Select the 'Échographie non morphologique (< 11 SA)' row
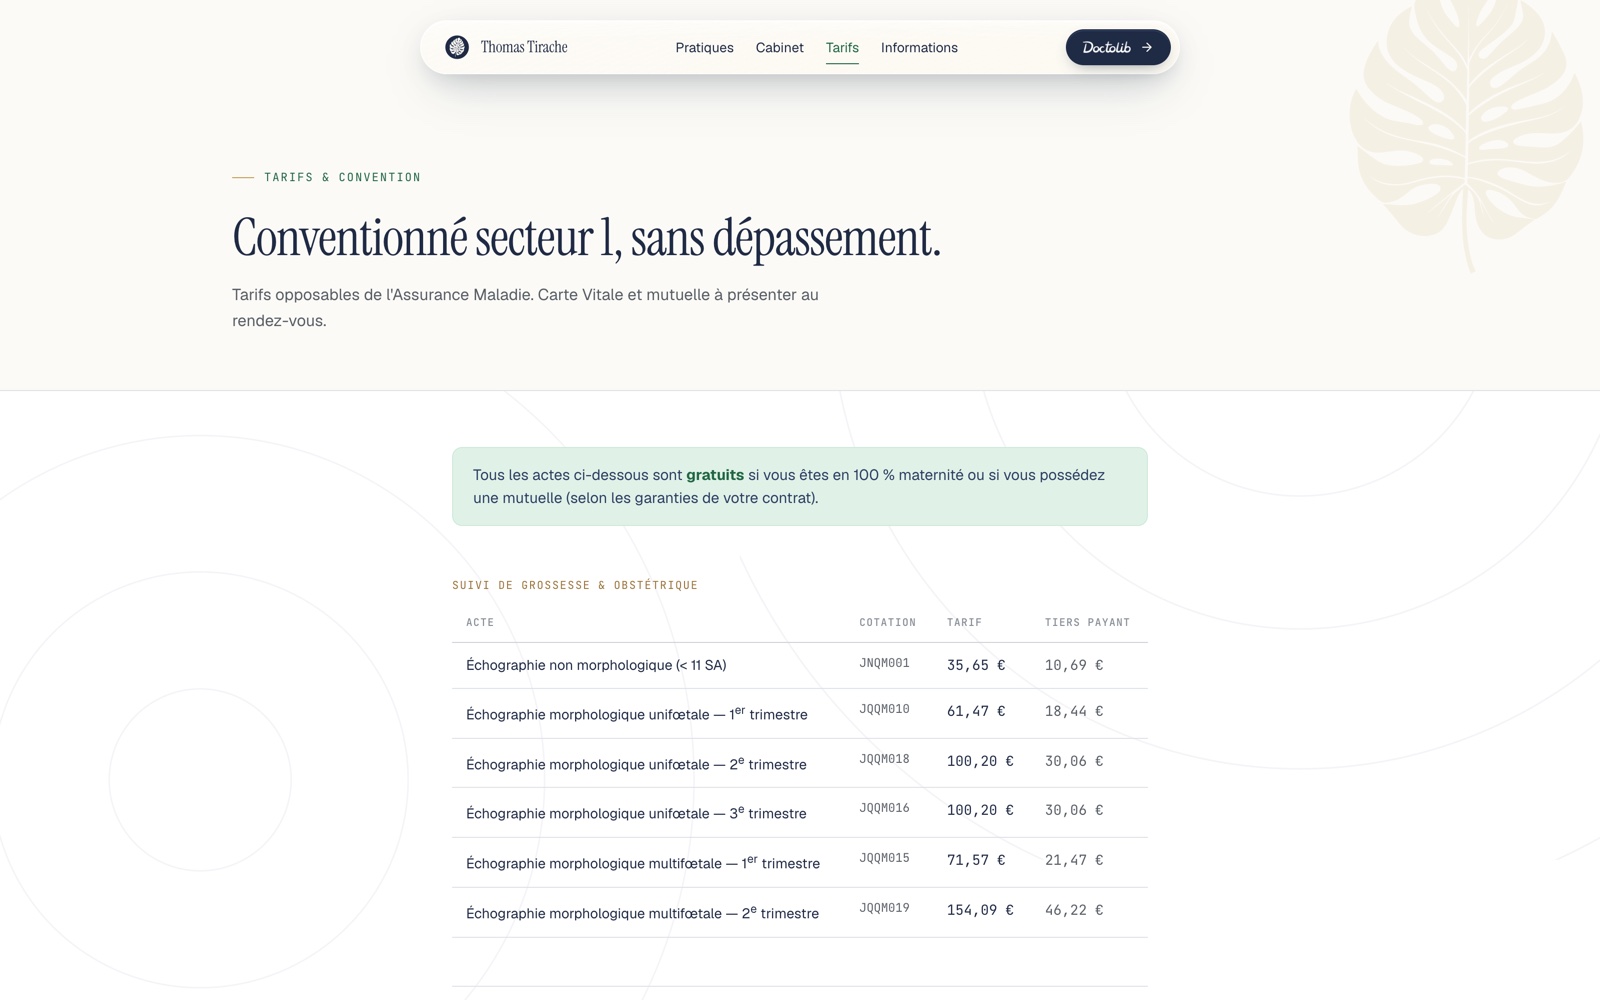Viewport: 1600px width, 1000px height. click(800, 665)
